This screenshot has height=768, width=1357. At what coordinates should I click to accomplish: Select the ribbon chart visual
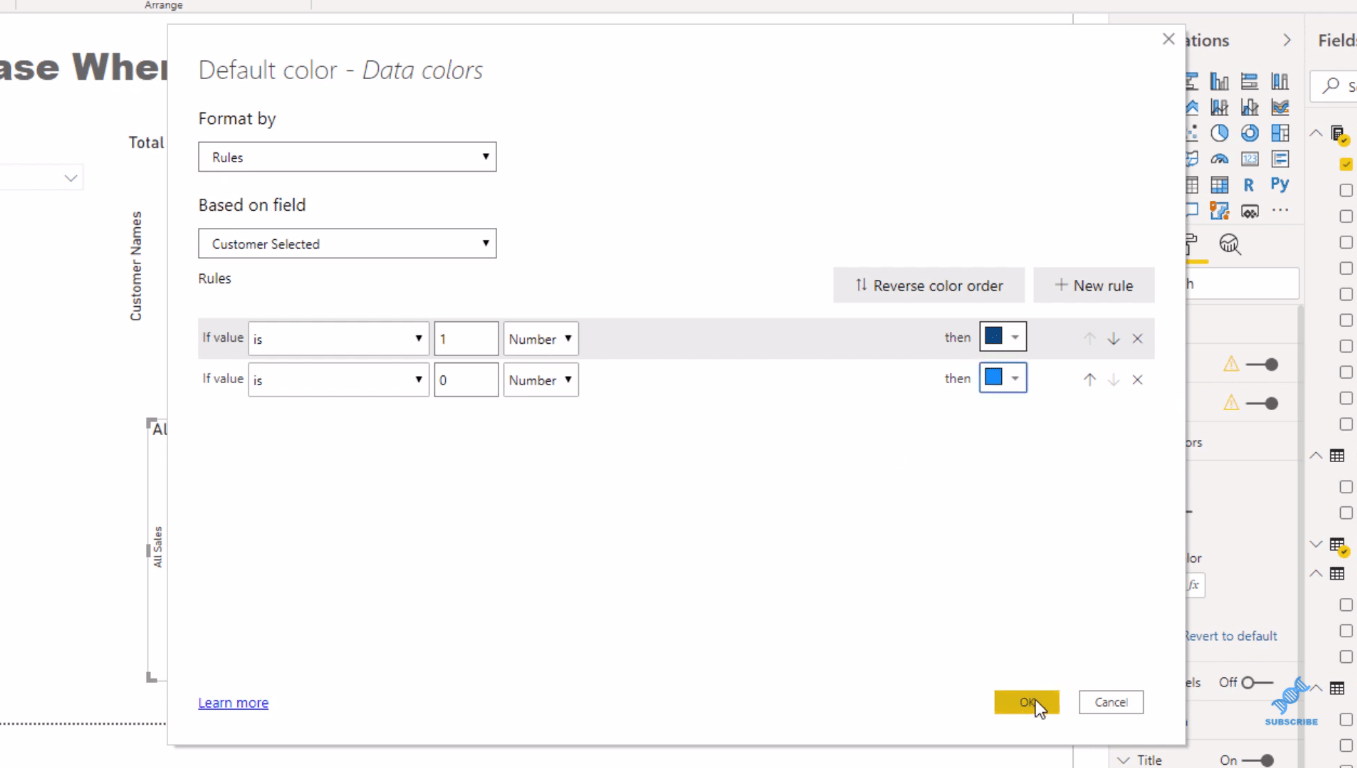coord(1280,107)
